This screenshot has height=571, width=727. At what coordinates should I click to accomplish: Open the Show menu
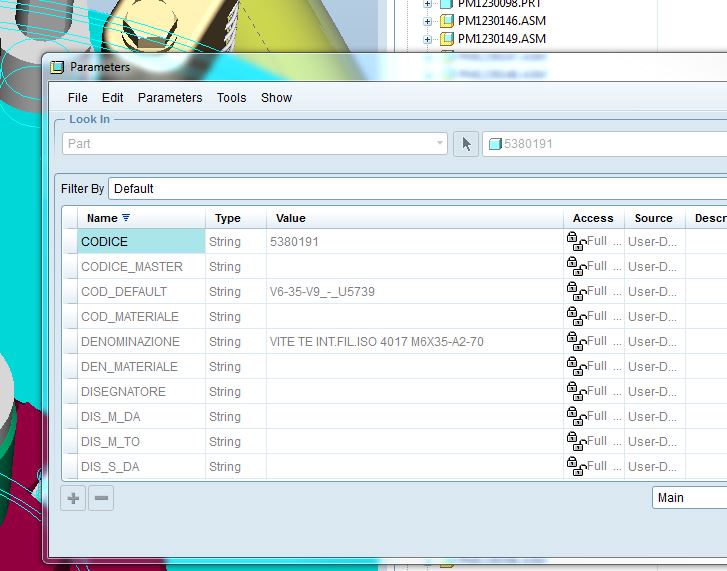pos(276,98)
